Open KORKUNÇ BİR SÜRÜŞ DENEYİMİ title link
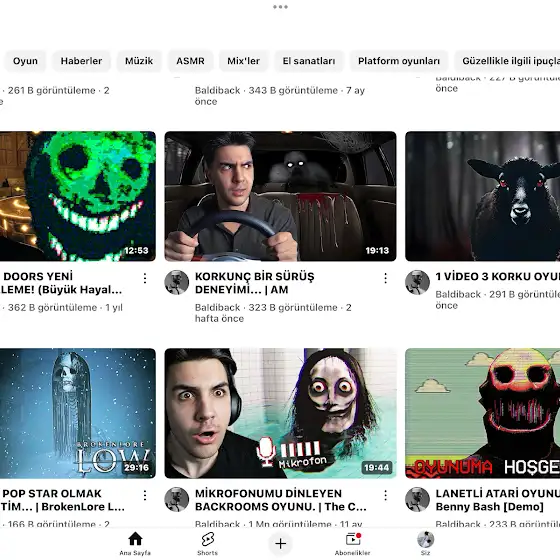This screenshot has height=560, width=560. (254, 283)
